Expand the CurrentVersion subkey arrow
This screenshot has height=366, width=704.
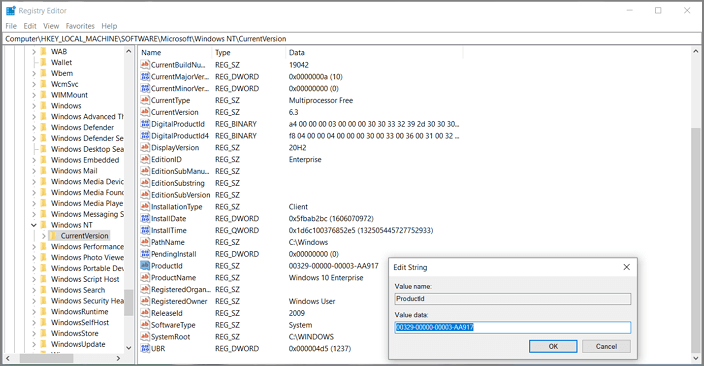[x=44, y=236]
